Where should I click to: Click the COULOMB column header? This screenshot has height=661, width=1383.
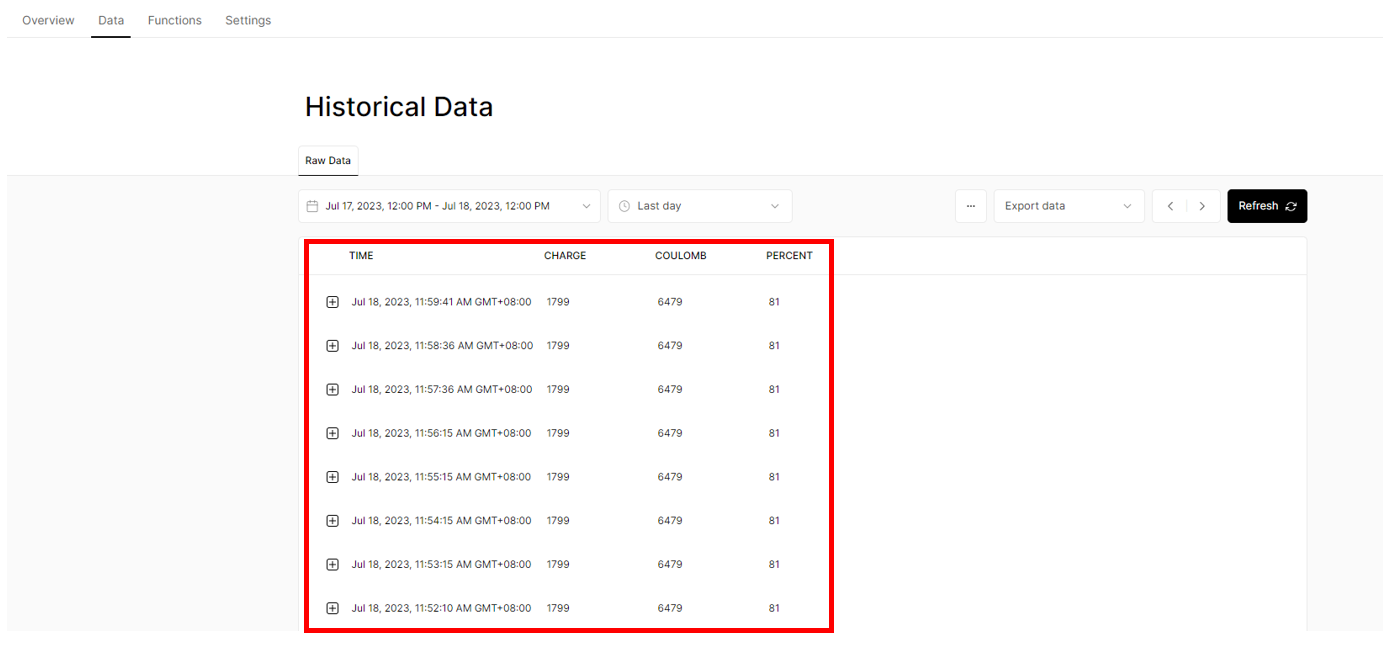pos(681,256)
